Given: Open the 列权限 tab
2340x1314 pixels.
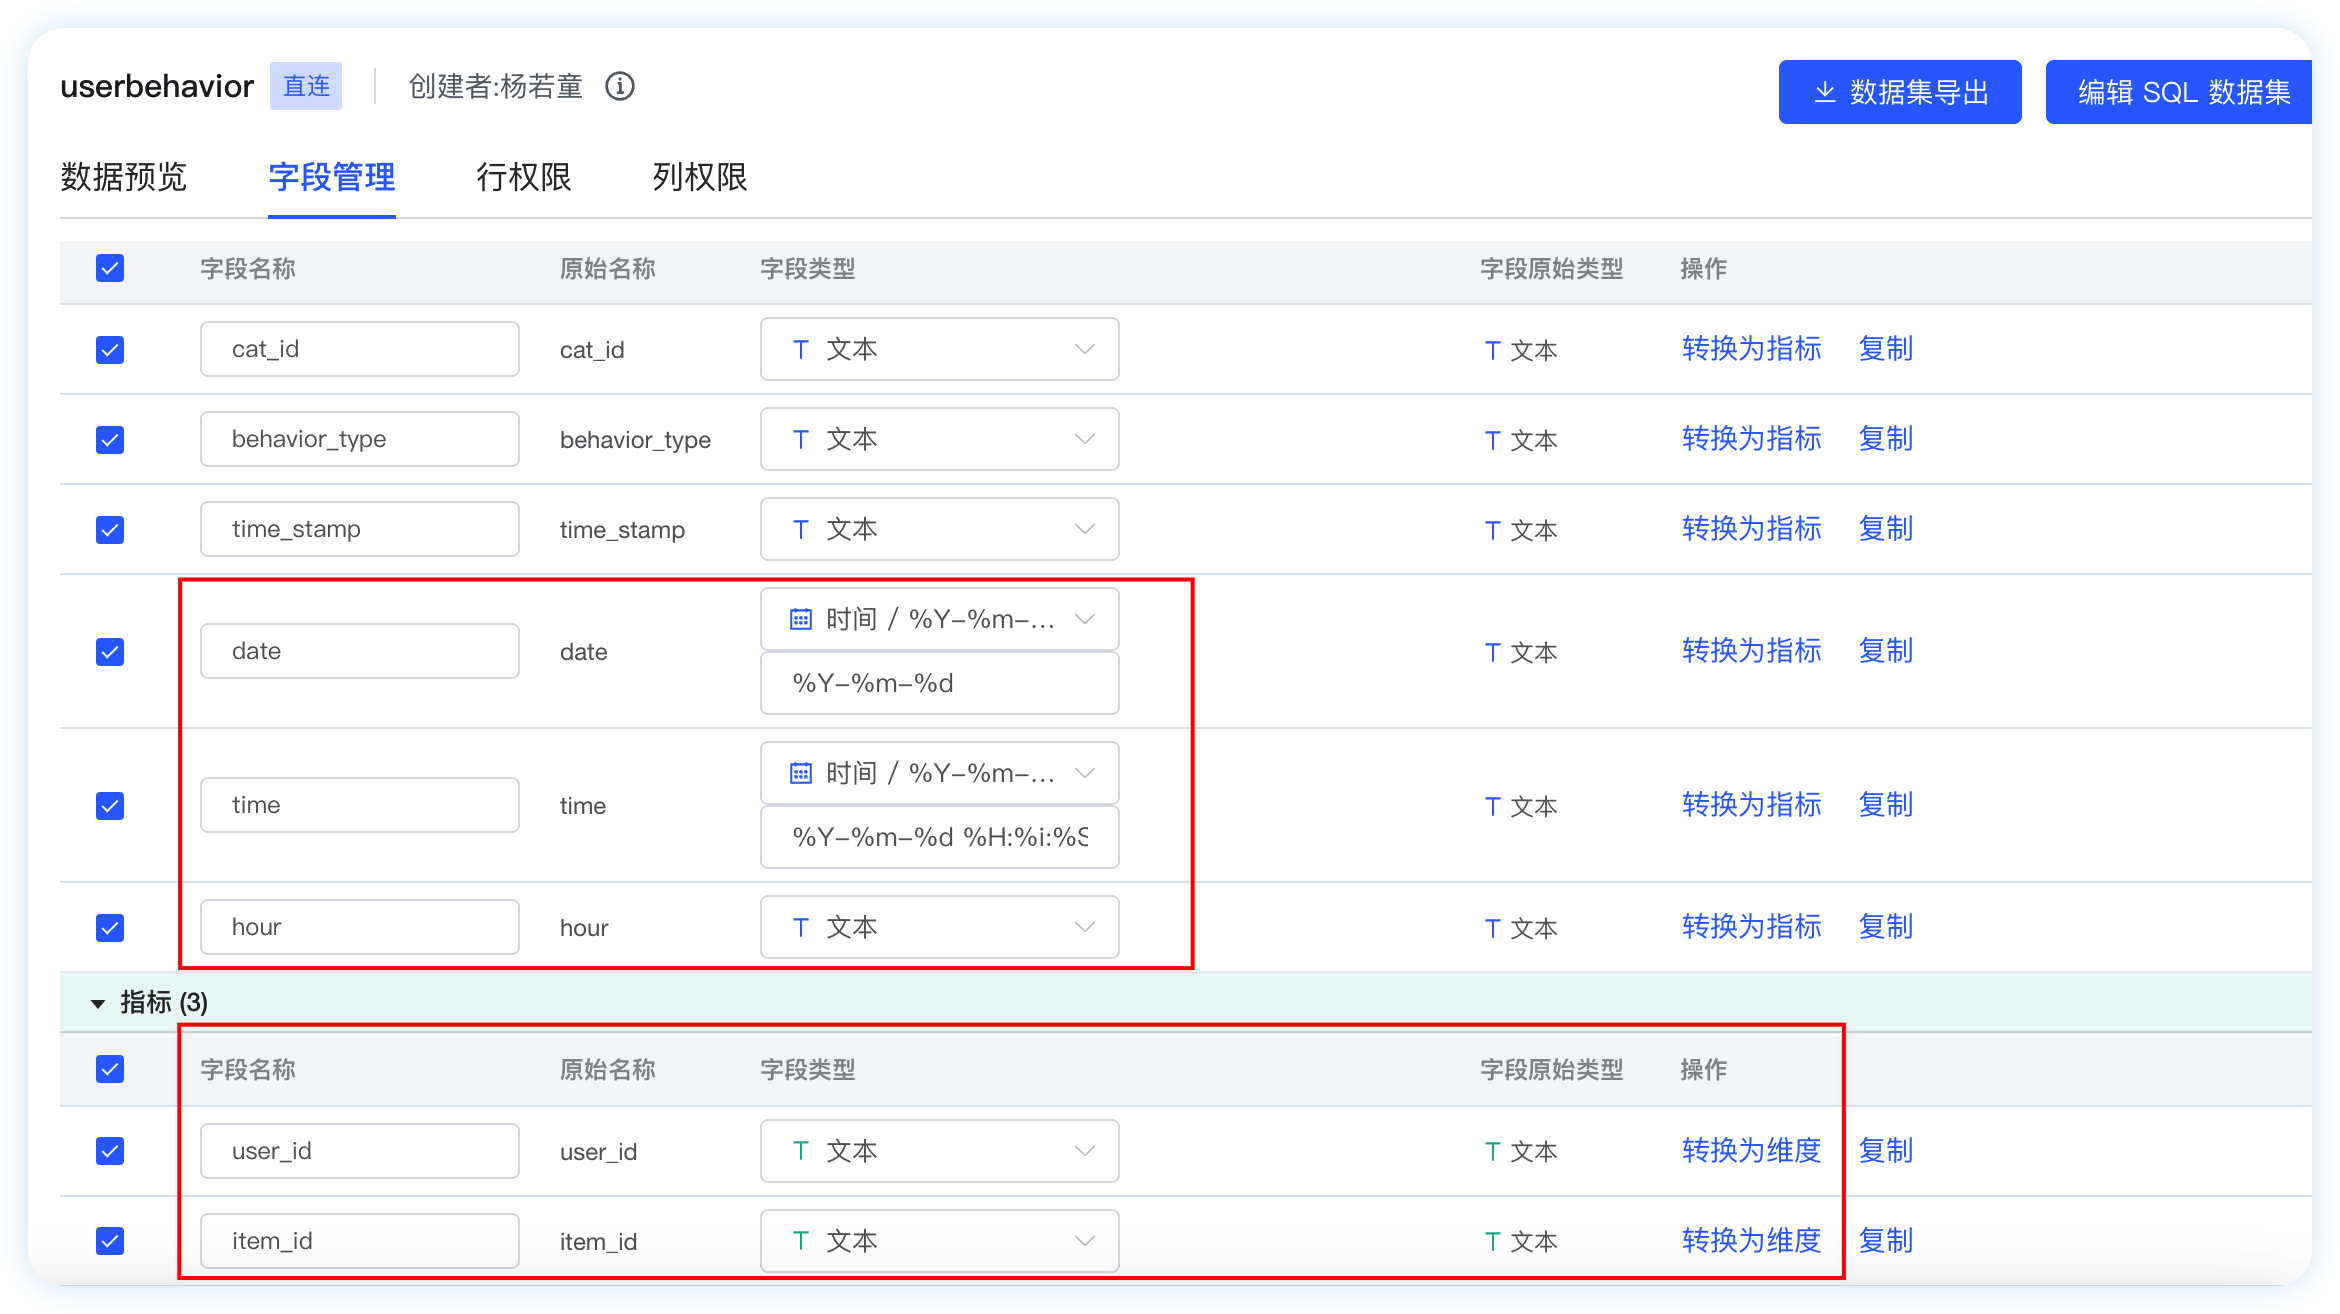Looking at the screenshot, I should (x=700, y=177).
